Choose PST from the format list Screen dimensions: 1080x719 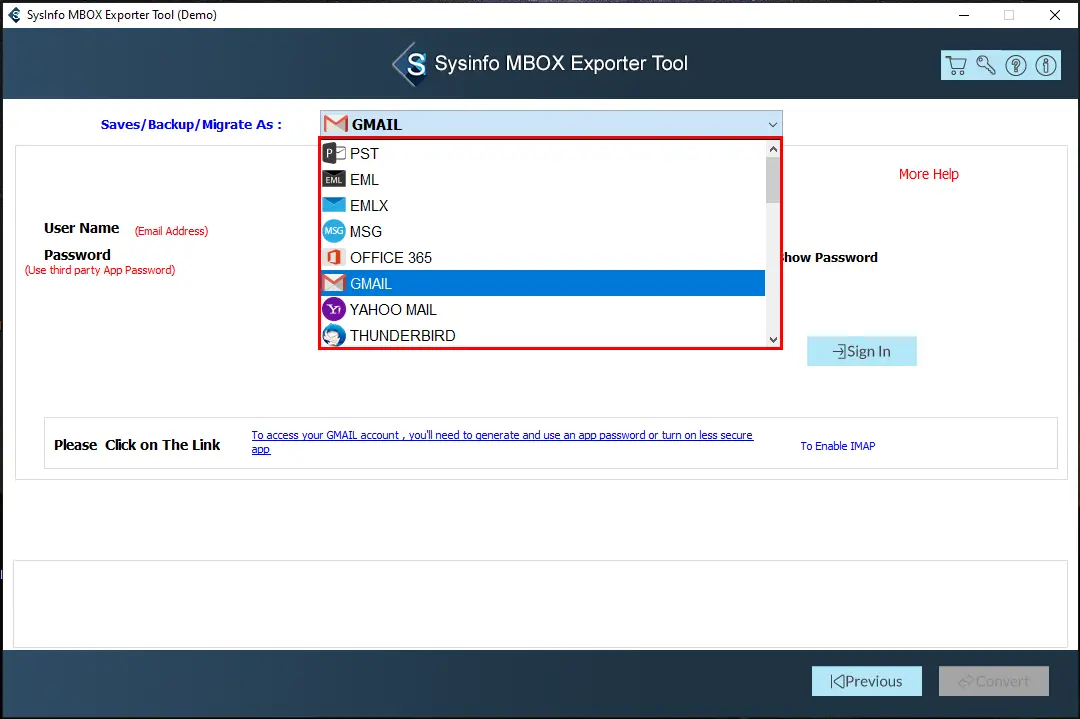(543, 153)
